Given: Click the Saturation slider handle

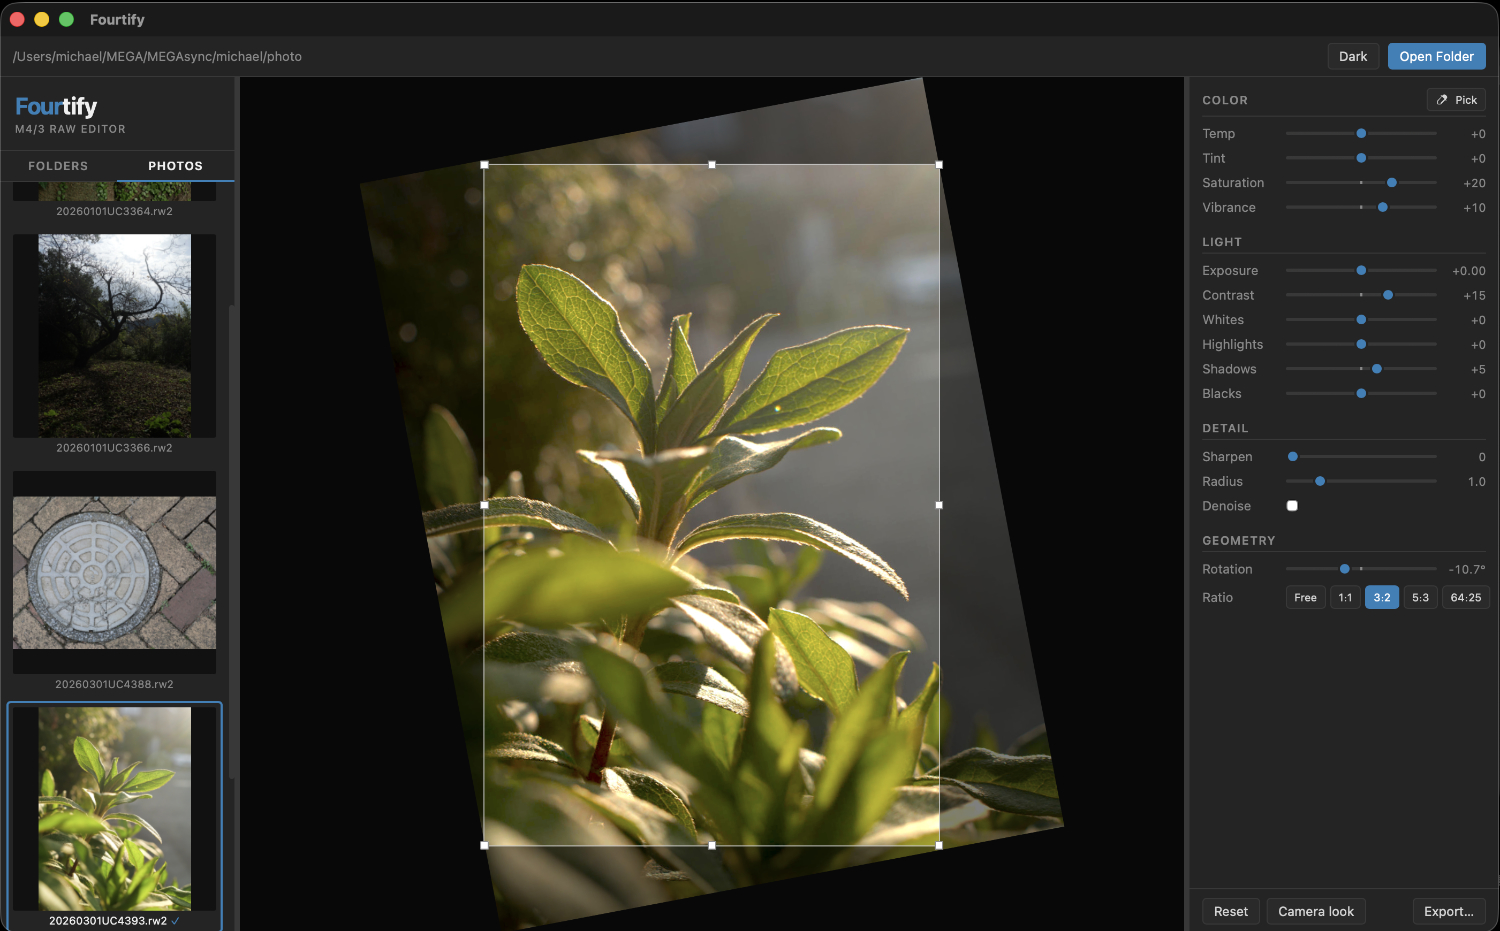Looking at the screenshot, I should [1392, 183].
